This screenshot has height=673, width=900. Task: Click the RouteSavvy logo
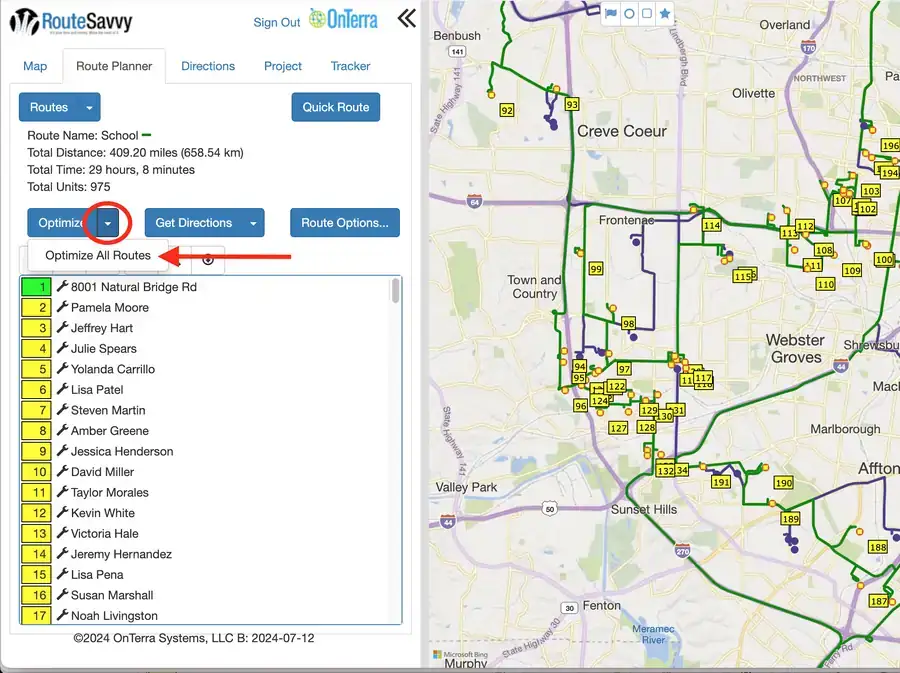[x=71, y=22]
